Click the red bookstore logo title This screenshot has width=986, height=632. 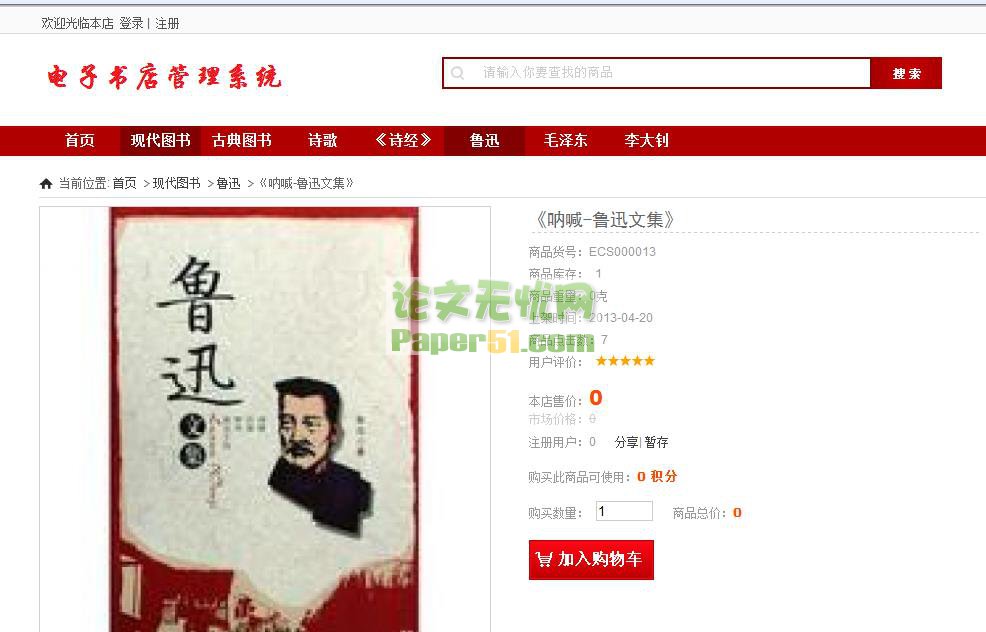tap(164, 77)
